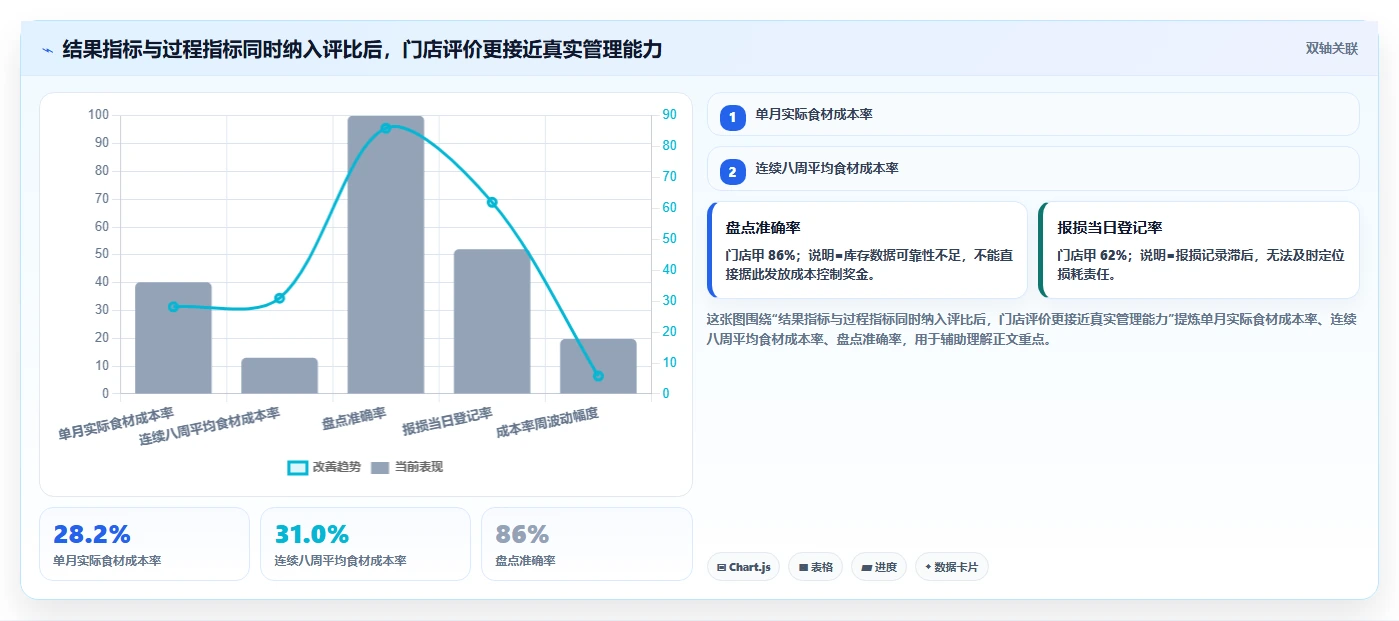Click the icon in 表格 tag

click(803, 567)
